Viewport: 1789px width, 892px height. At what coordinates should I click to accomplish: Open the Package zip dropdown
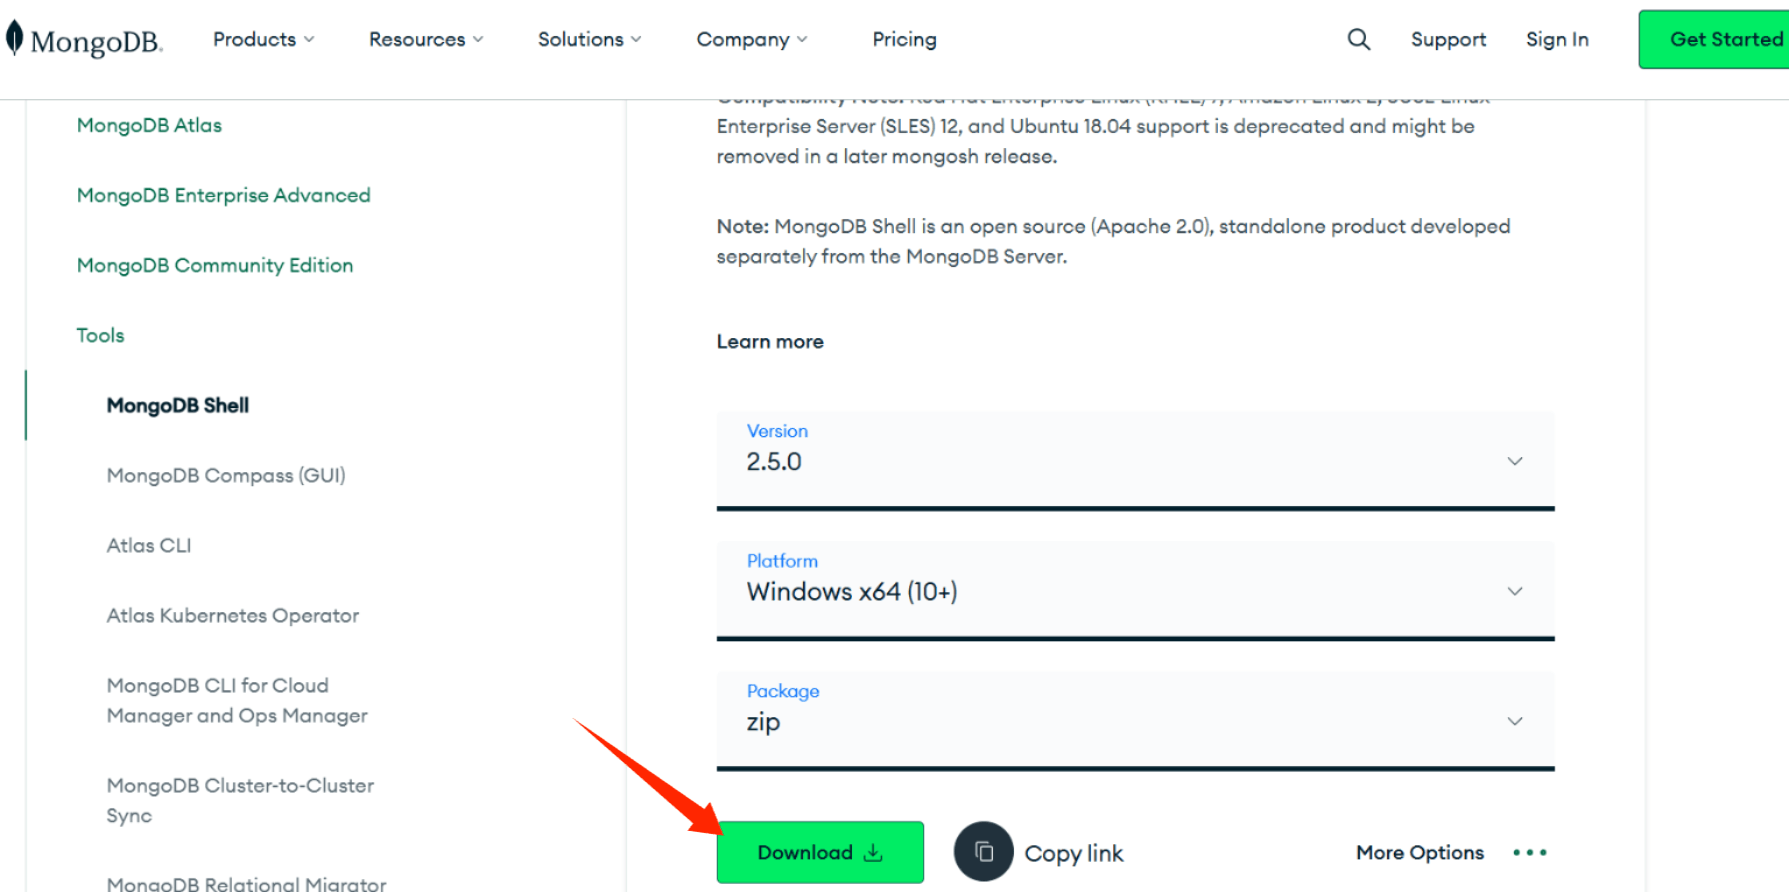(x=1135, y=721)
